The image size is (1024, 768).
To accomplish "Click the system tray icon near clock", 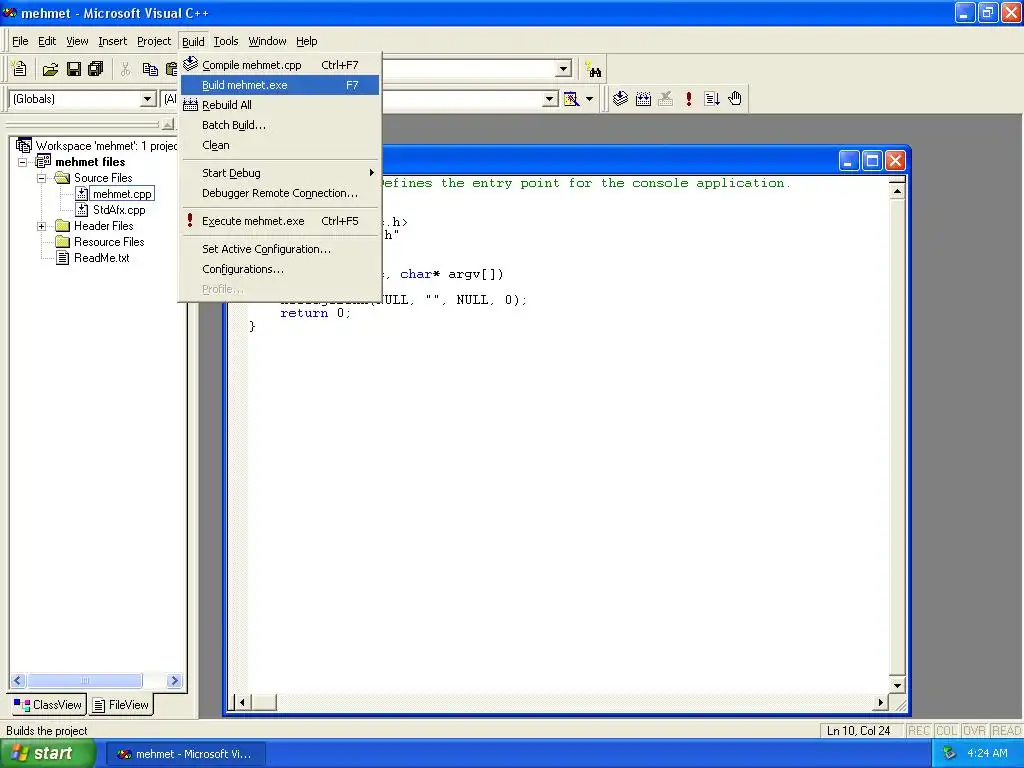I will 950,754.
